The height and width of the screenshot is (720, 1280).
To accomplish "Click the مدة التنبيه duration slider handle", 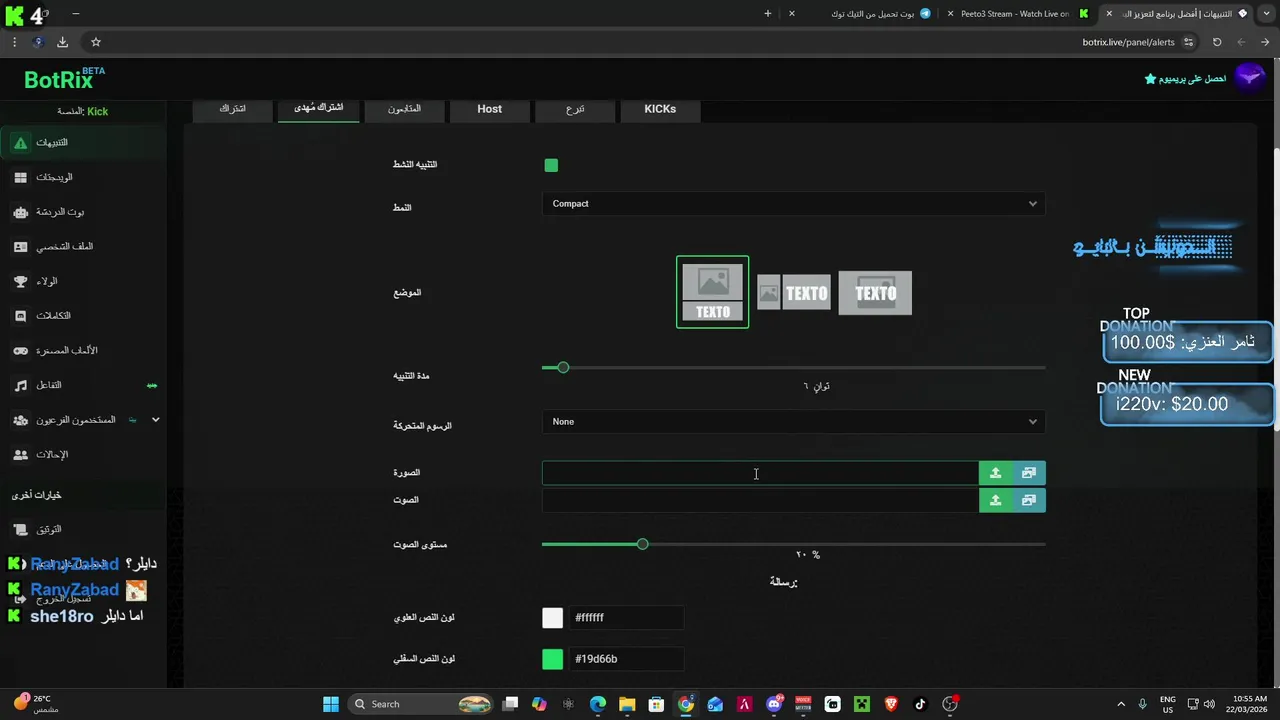I will click(x=563, y=368).
